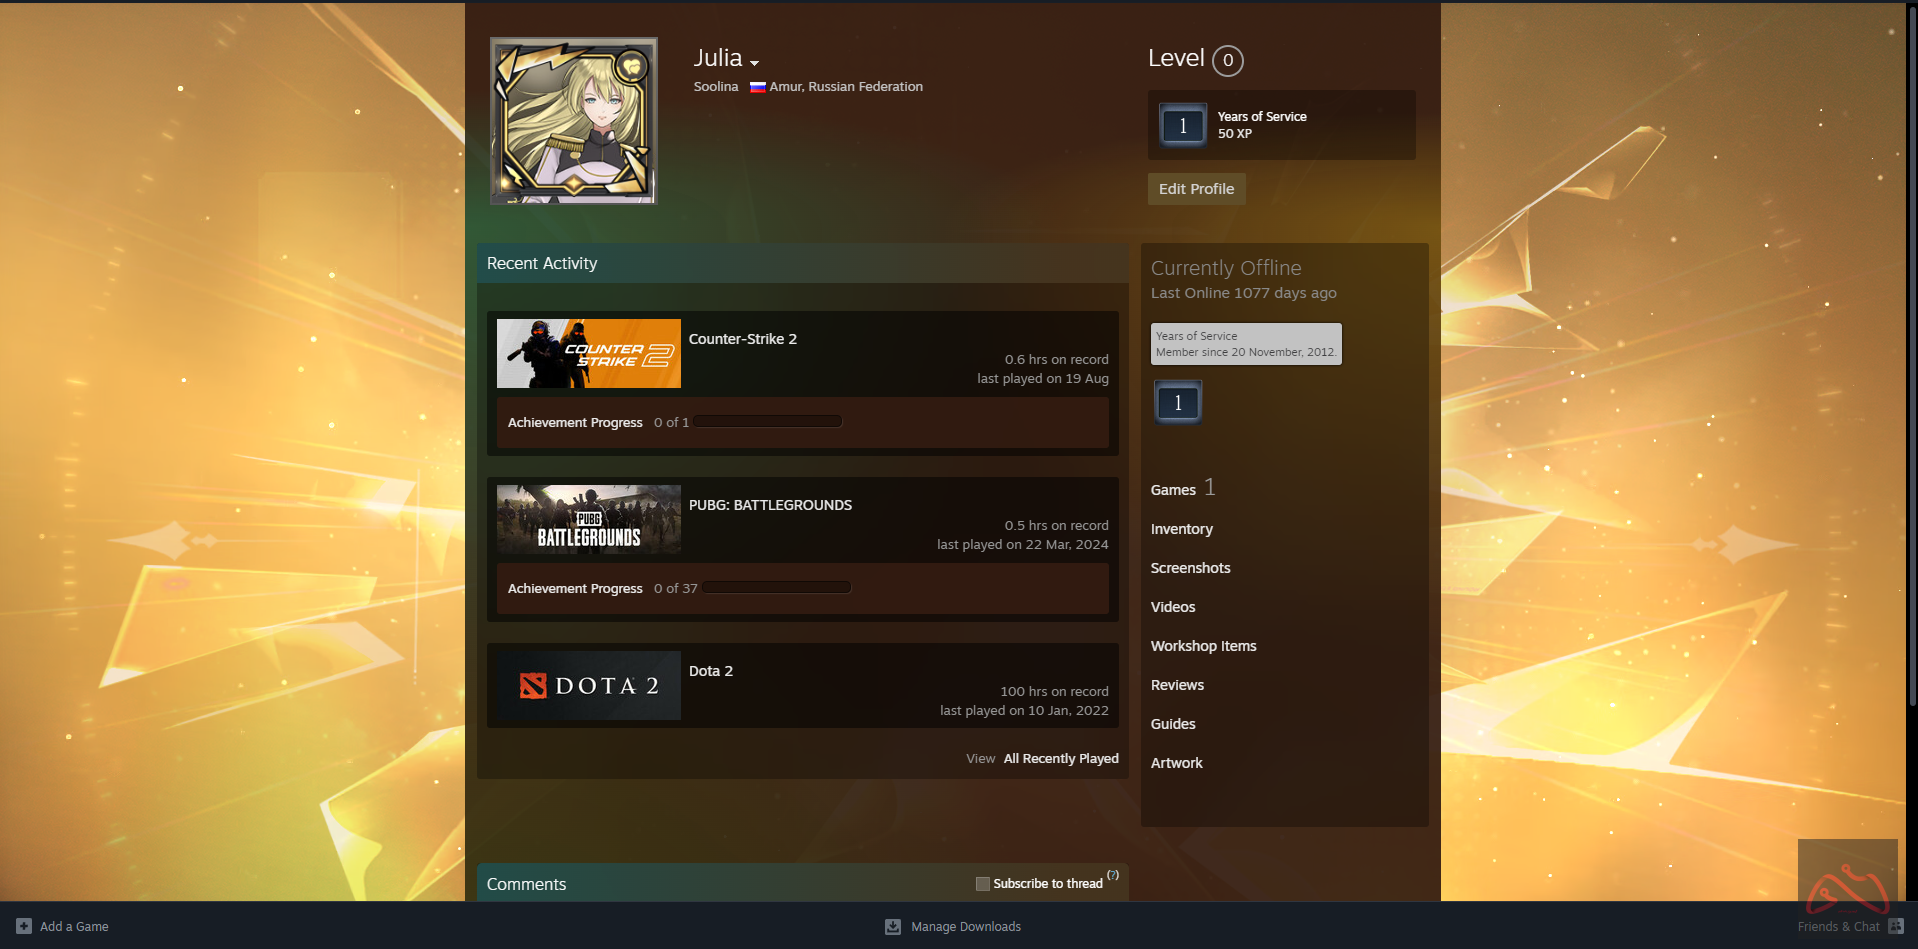Expand the dropdown arrow beside Julia
The height and width of the screenshot is (949, 1918).
[x=754, y=63]
